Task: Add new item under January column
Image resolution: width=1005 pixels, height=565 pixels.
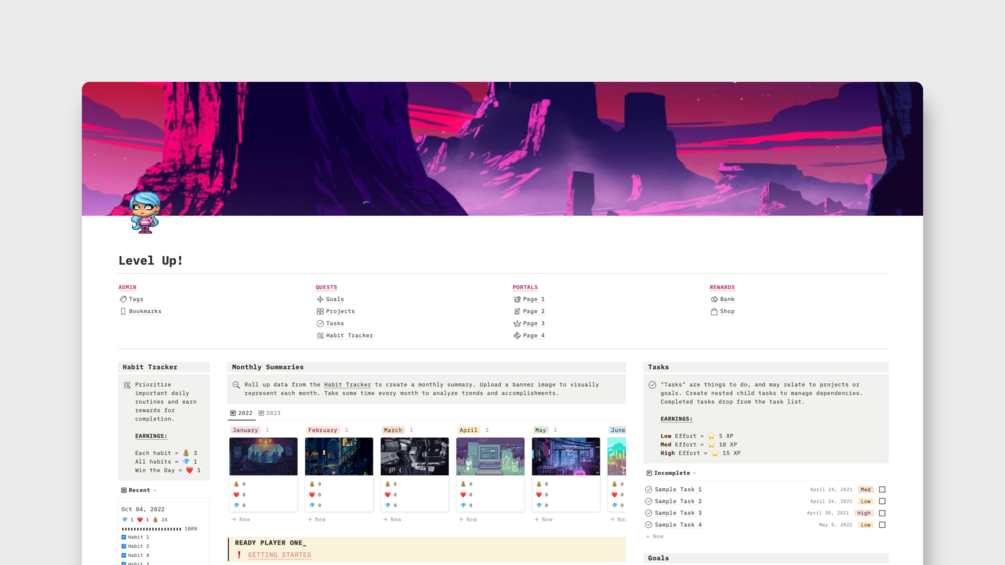Action: (241, 520)
